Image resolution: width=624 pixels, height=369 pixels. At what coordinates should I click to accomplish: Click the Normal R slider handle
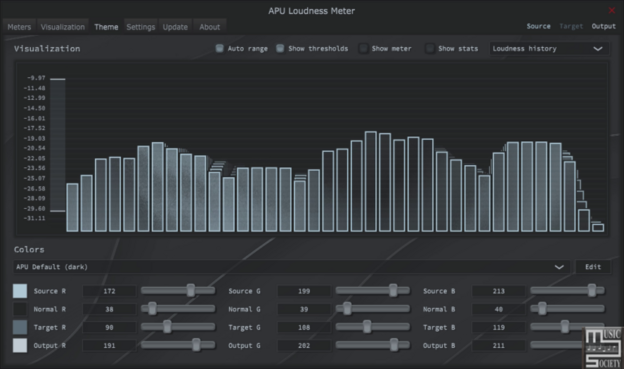click(152, 308)
